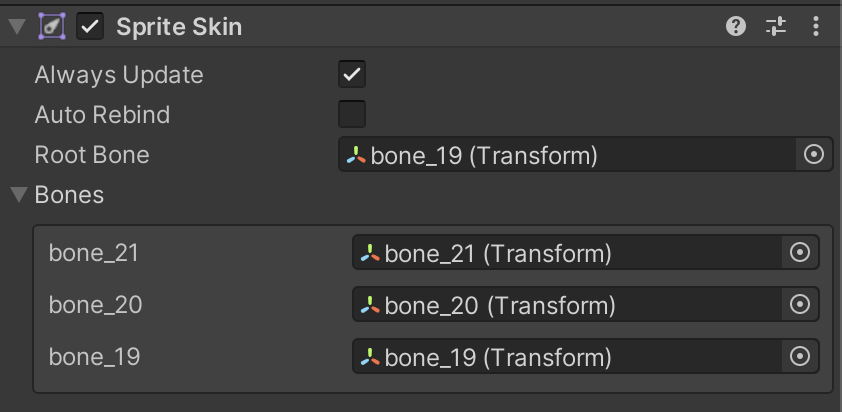
Task: Open Sprite Skin three-dot options menu
Action: pyautogui.click(x=816, y=27)
